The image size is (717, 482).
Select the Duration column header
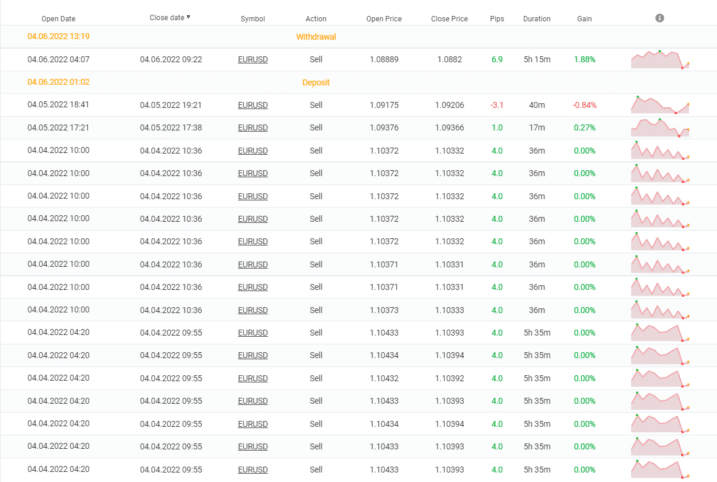click(x=536, y=18)
